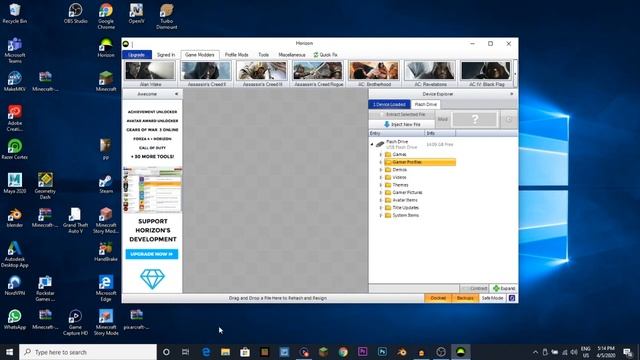Click the blue Upgrade tab

point(137,55)
